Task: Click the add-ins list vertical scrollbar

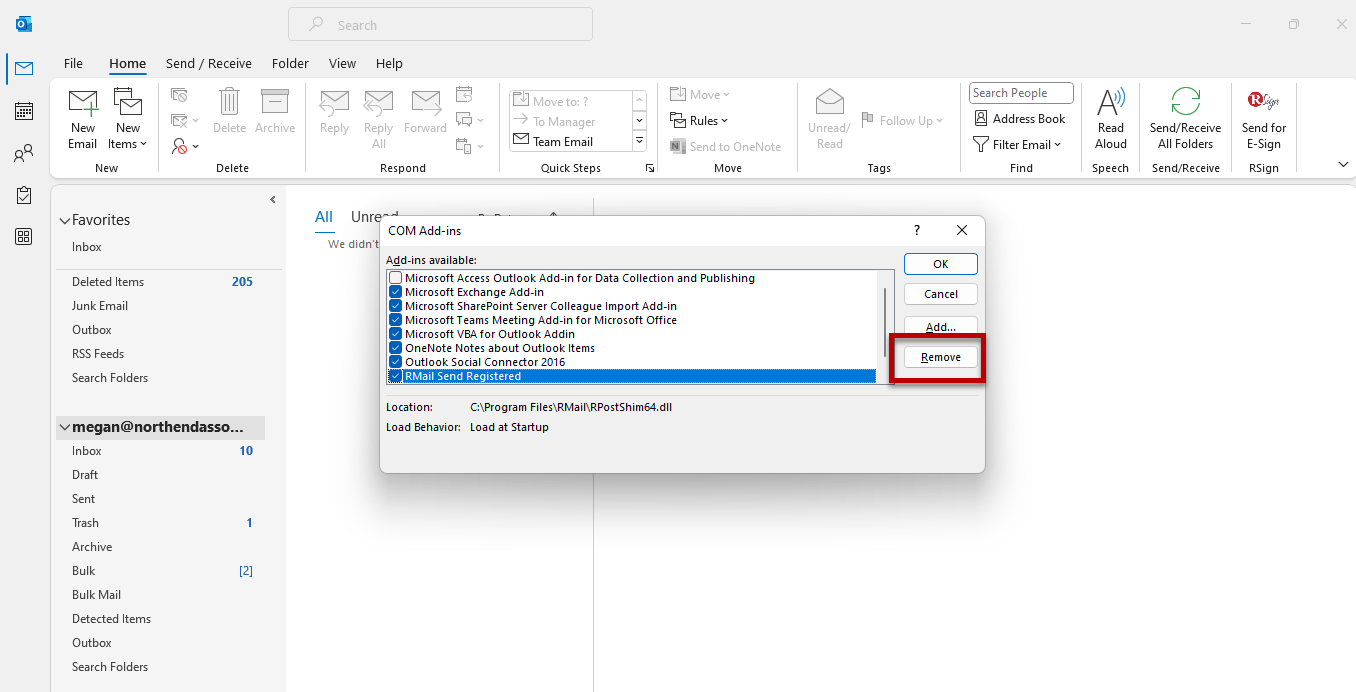Action: pyautogui.click(x=884, y=320)
